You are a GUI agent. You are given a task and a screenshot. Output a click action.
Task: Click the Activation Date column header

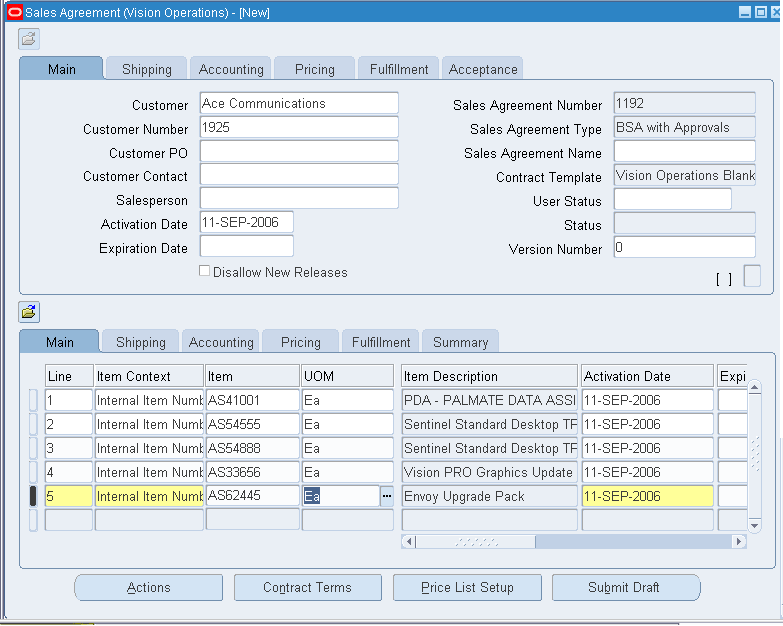point(648,376)
